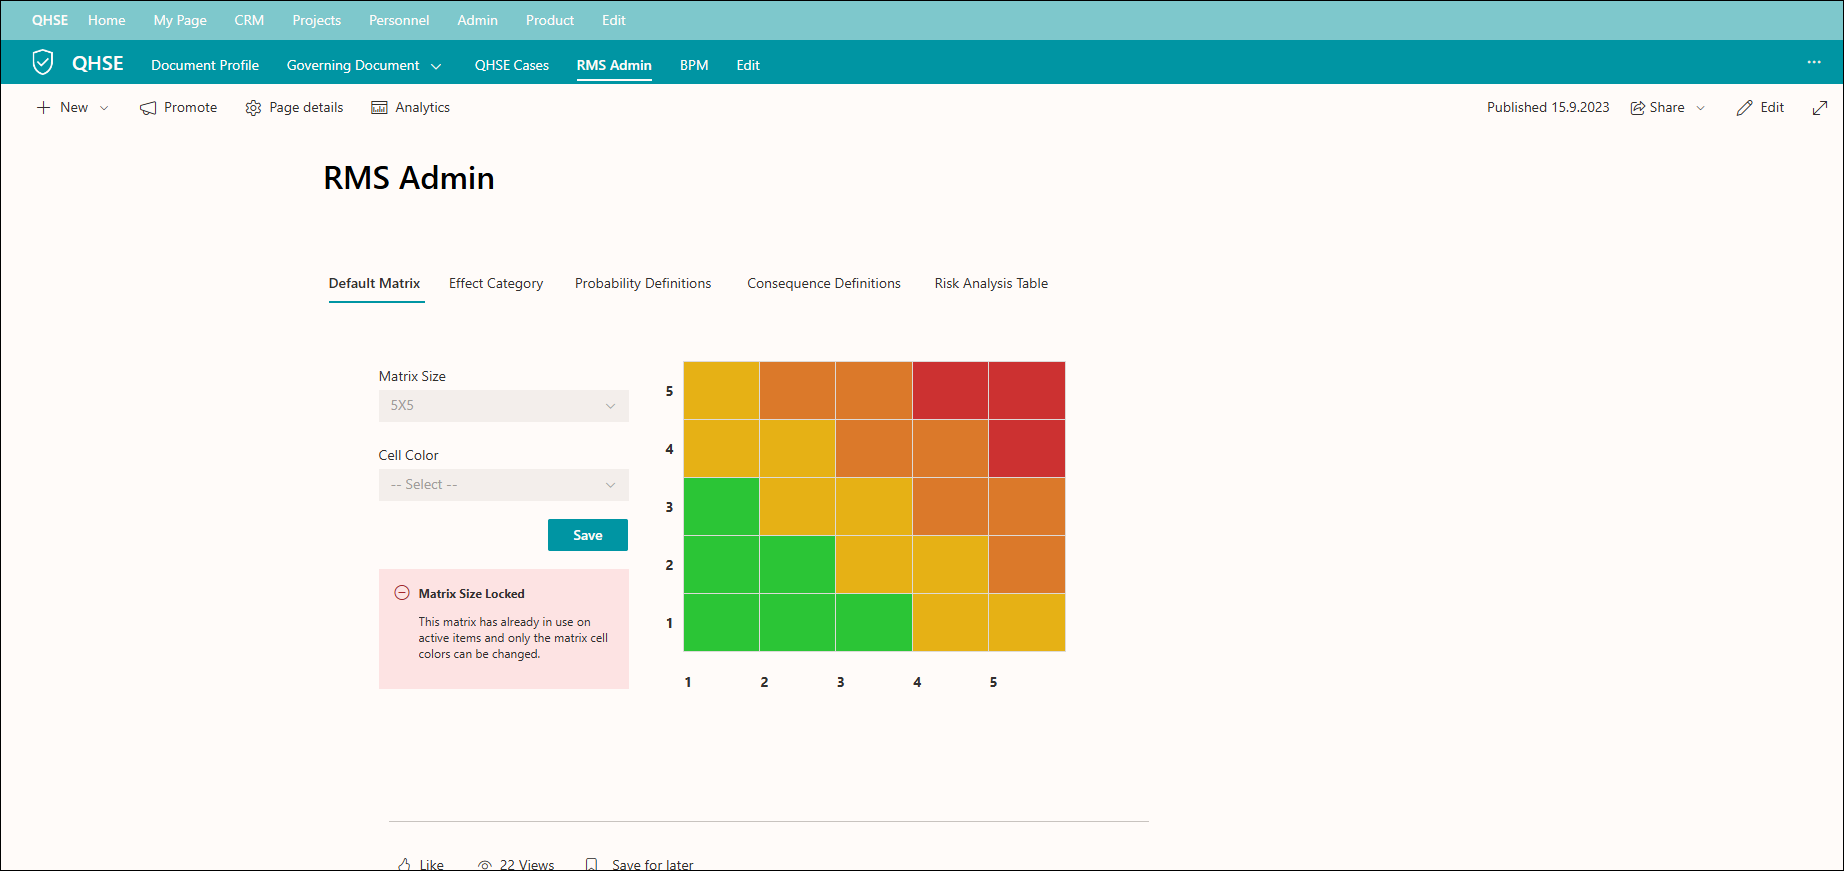Open the three-dot more options menu
1844x871 pixels.
pyautogui.click(x=1814, y=62)
